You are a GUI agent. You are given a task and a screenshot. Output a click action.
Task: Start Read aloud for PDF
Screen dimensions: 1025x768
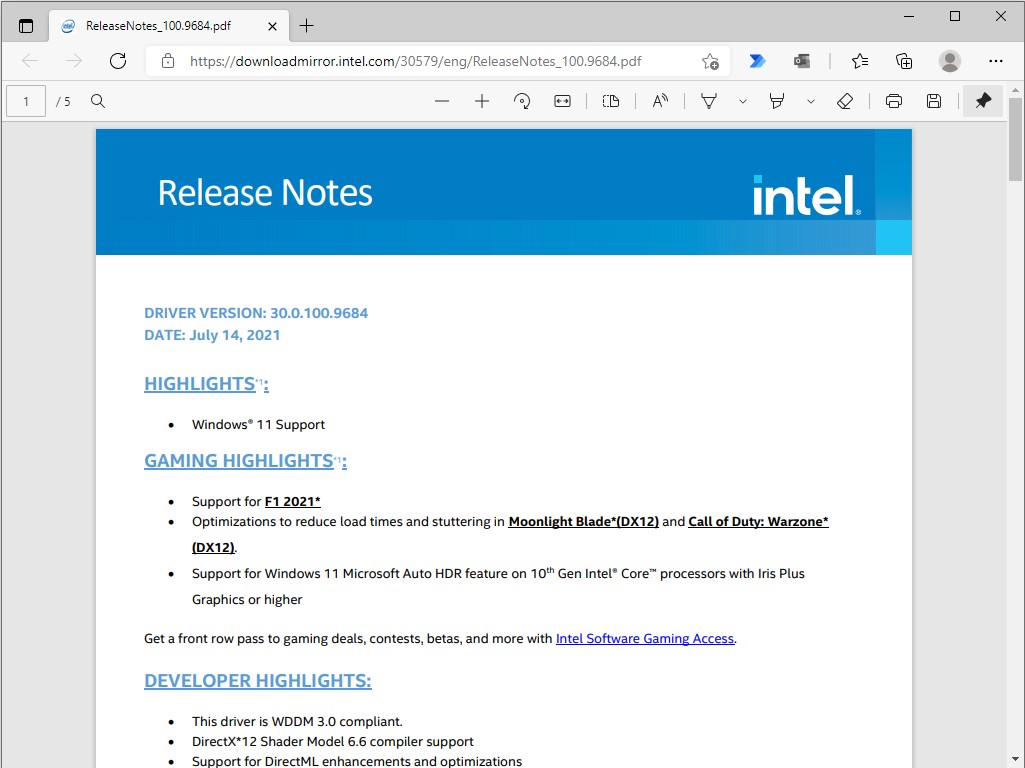click(x=660, y=101)
